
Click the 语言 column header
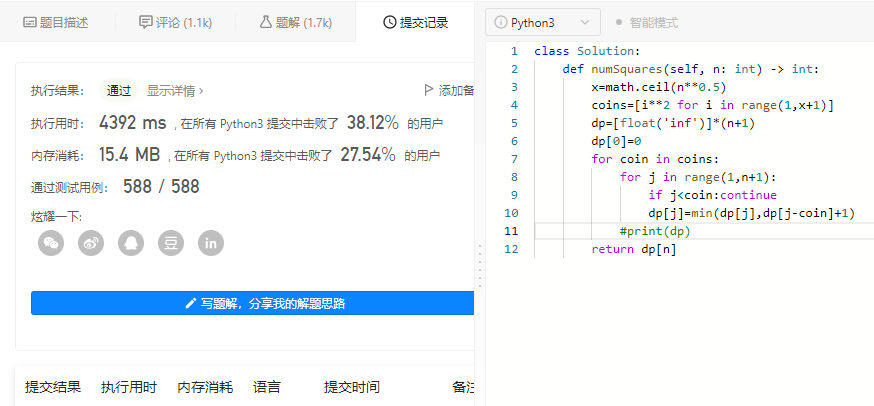point(266,387)
